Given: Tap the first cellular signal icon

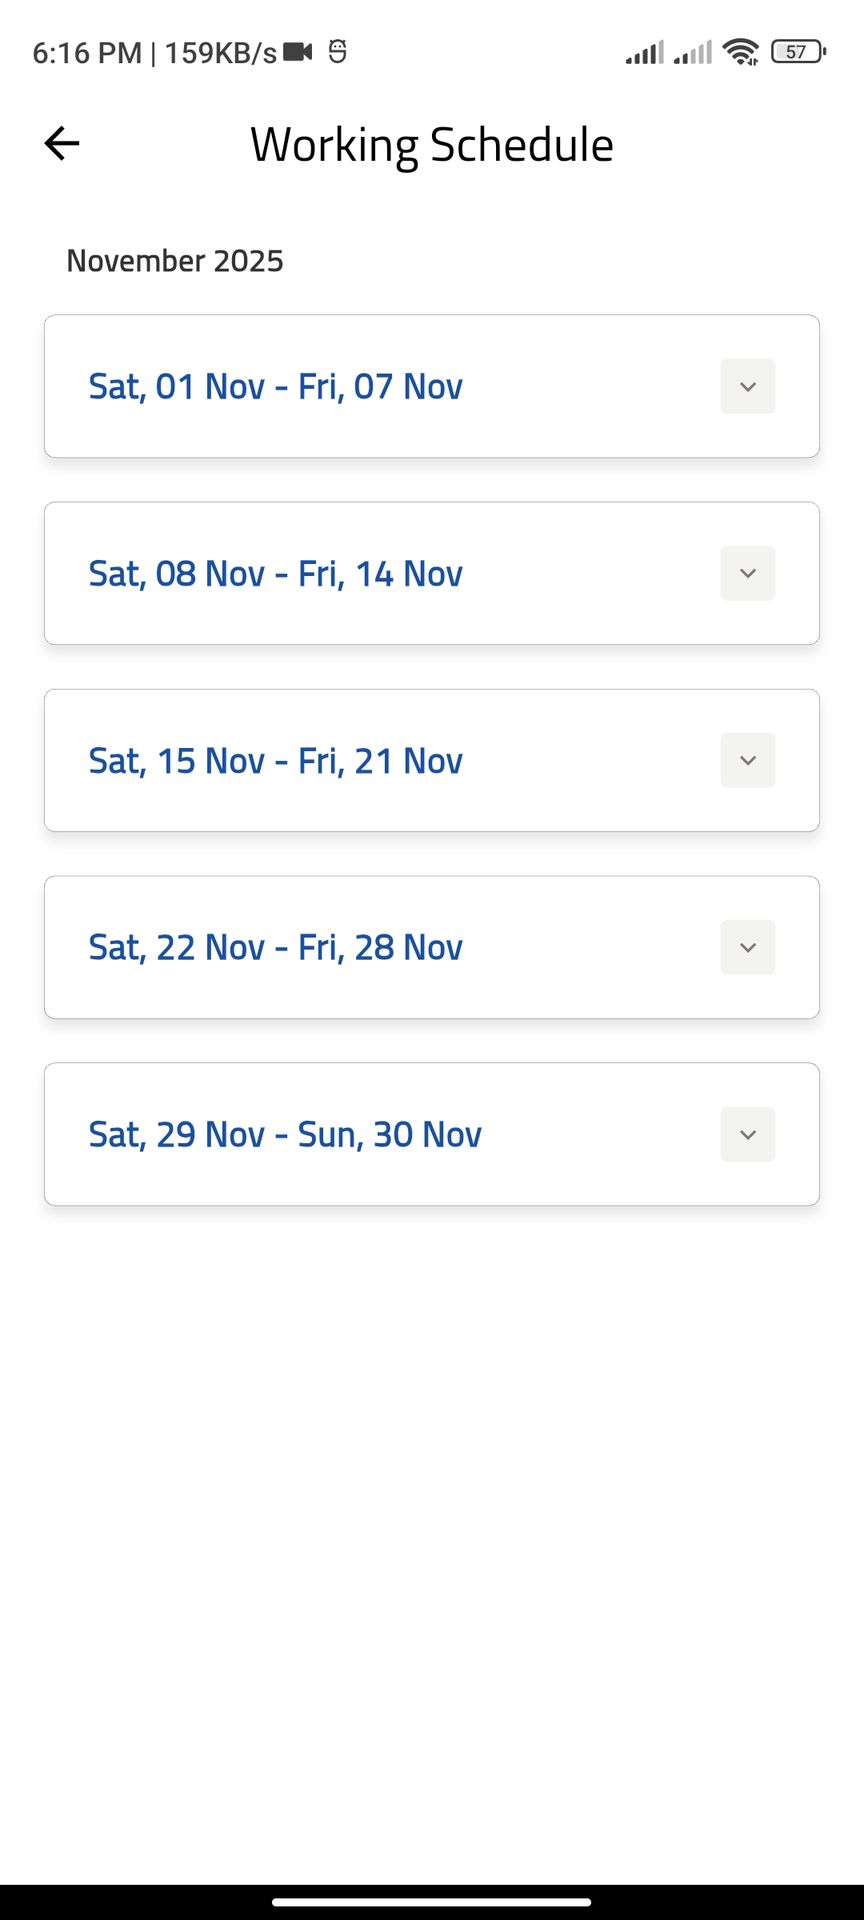Looking at the screenshot, I should click(x=645, y=52).
